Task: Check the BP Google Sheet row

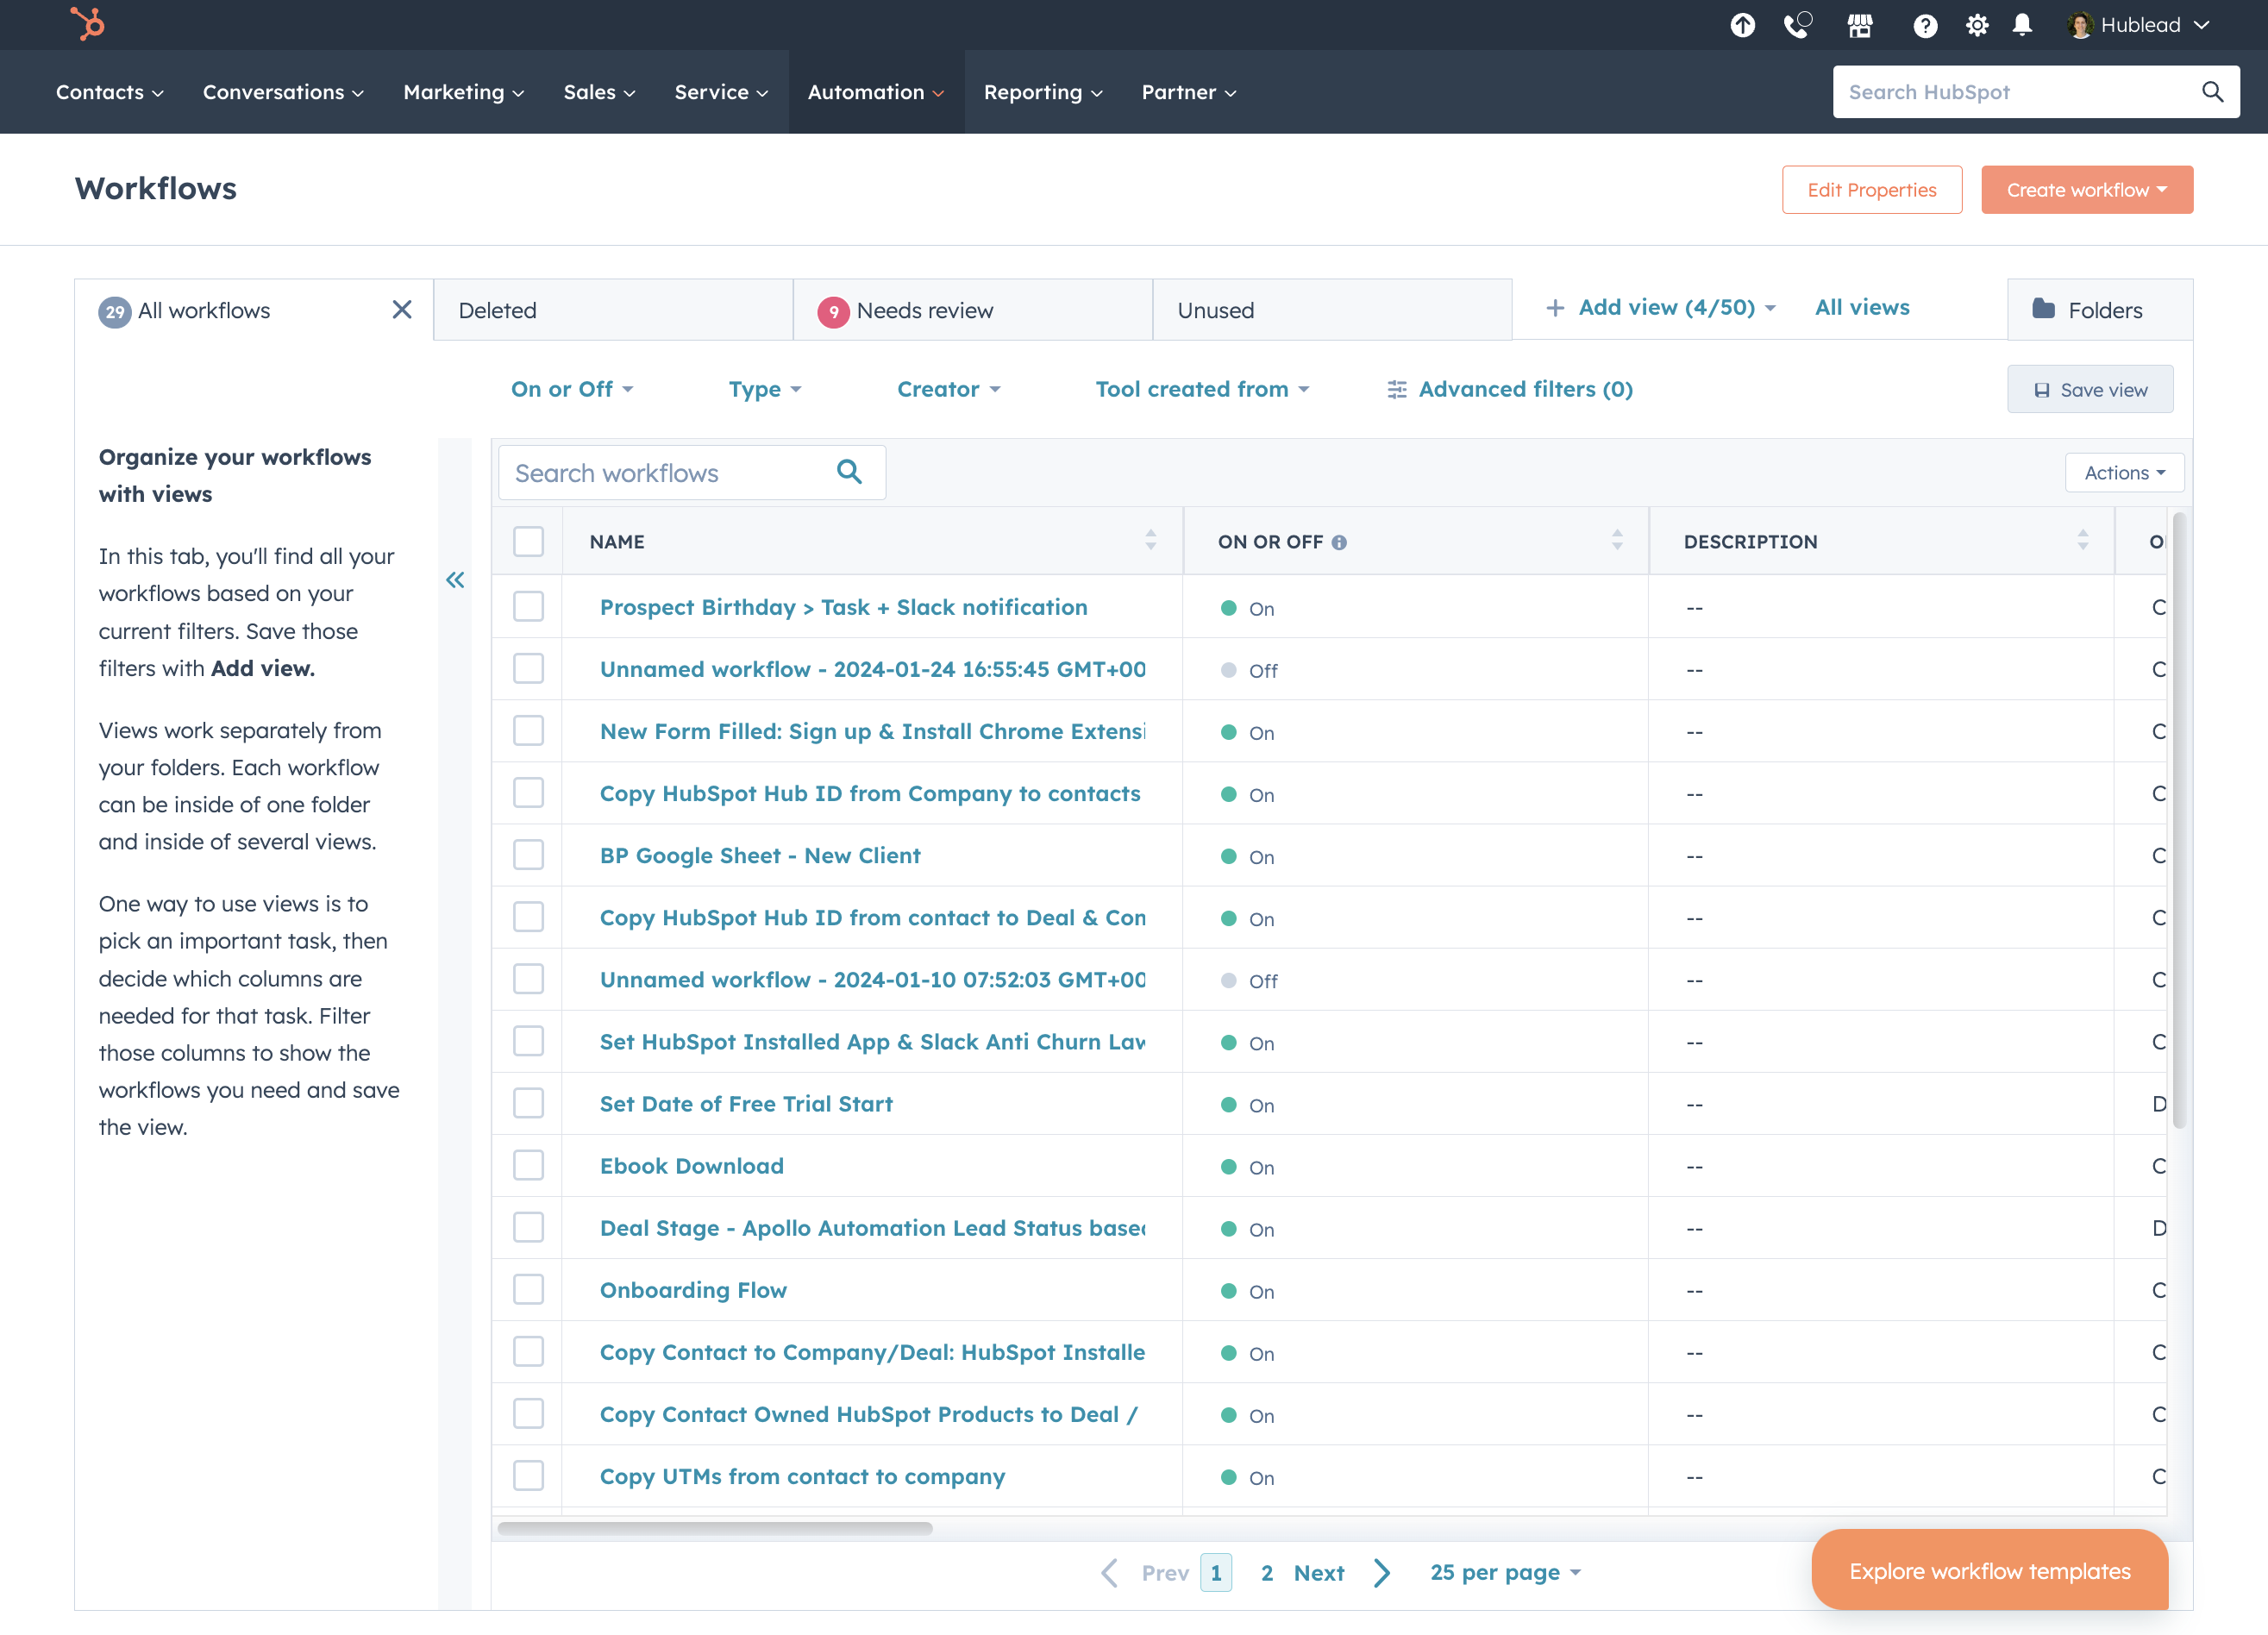Action: (x=528, y=855)
